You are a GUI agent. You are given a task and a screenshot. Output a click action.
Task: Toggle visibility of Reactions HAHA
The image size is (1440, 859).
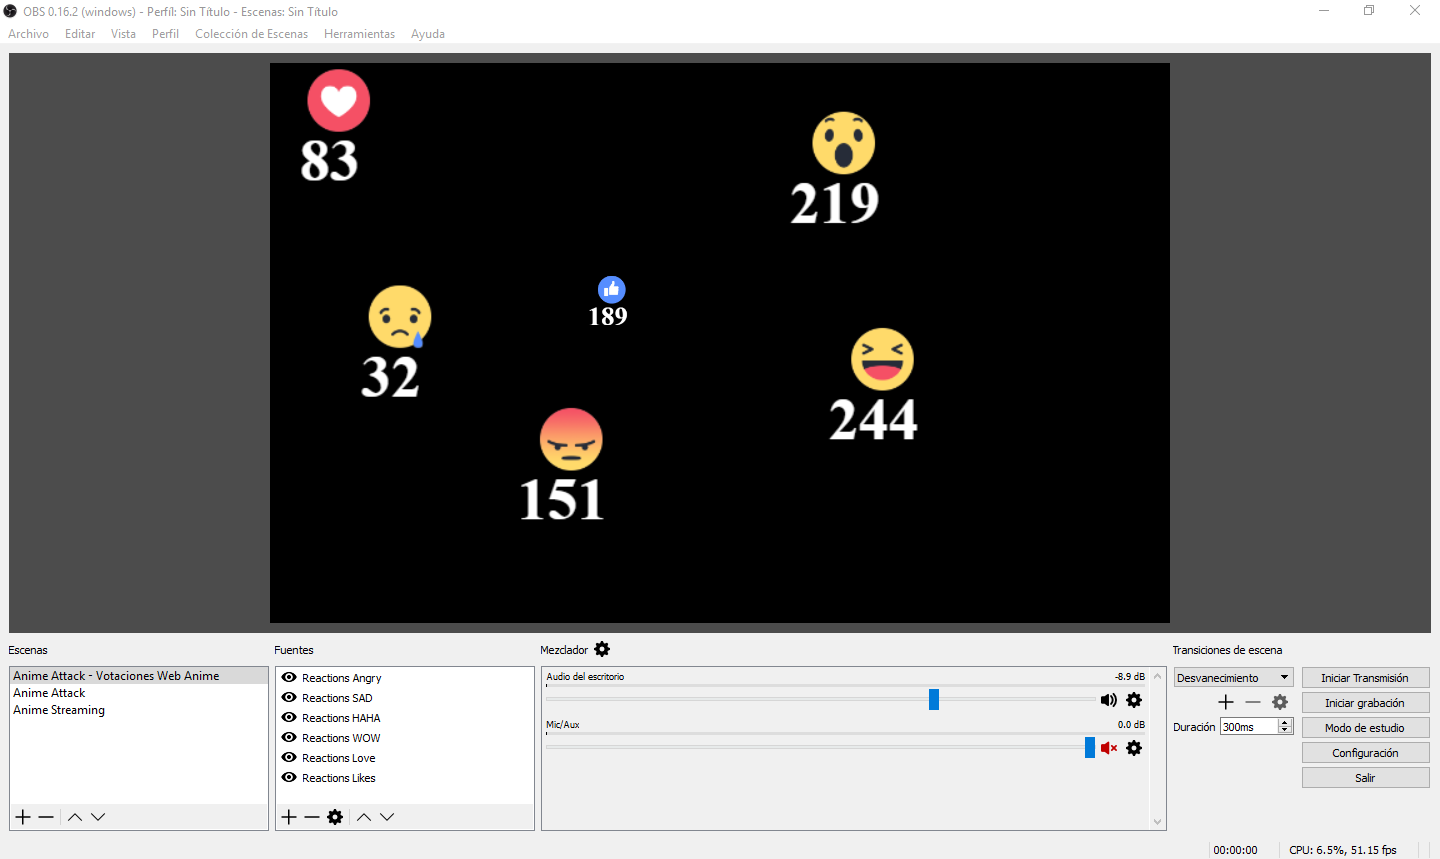point(289,717)
